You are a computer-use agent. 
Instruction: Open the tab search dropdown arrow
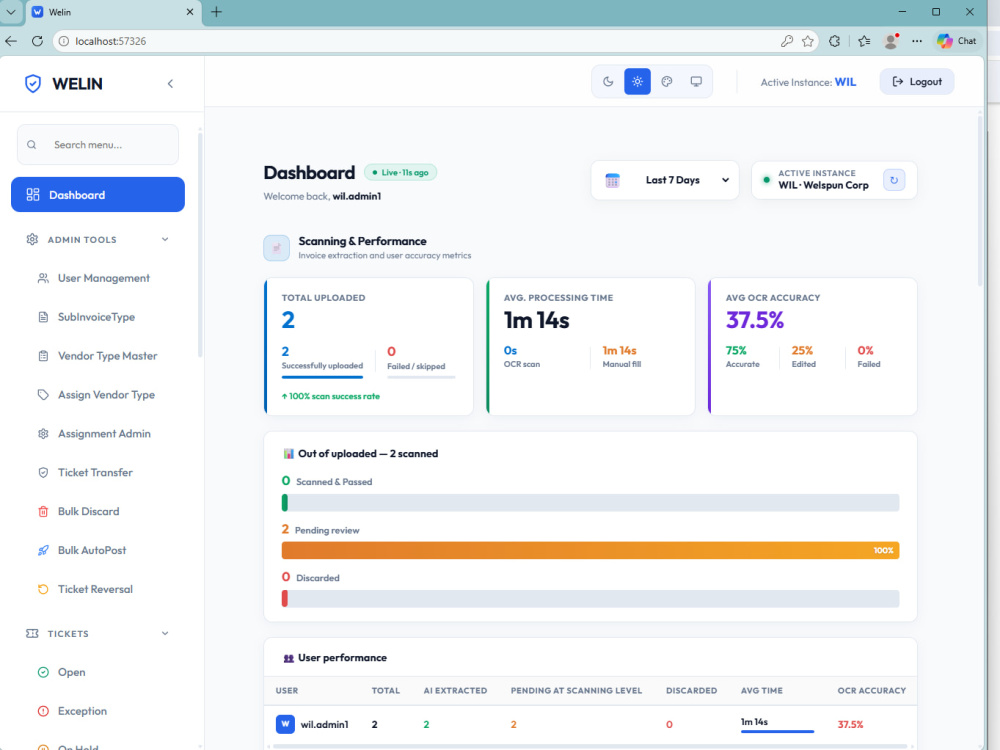[x=11, y=12]
